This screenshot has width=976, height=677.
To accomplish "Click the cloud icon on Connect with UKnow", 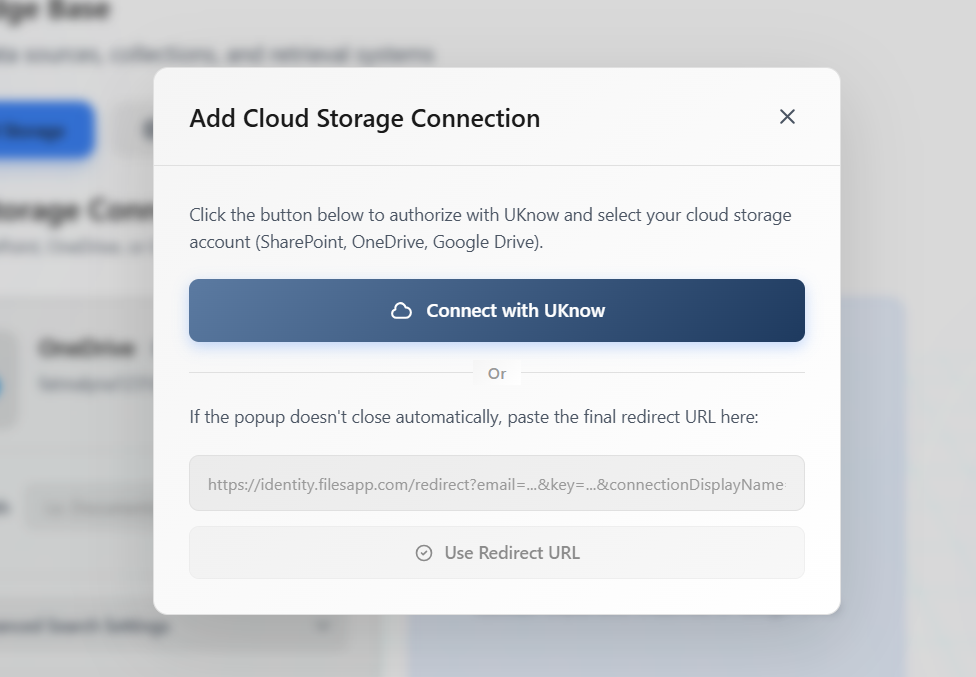I will coord(402,310).
